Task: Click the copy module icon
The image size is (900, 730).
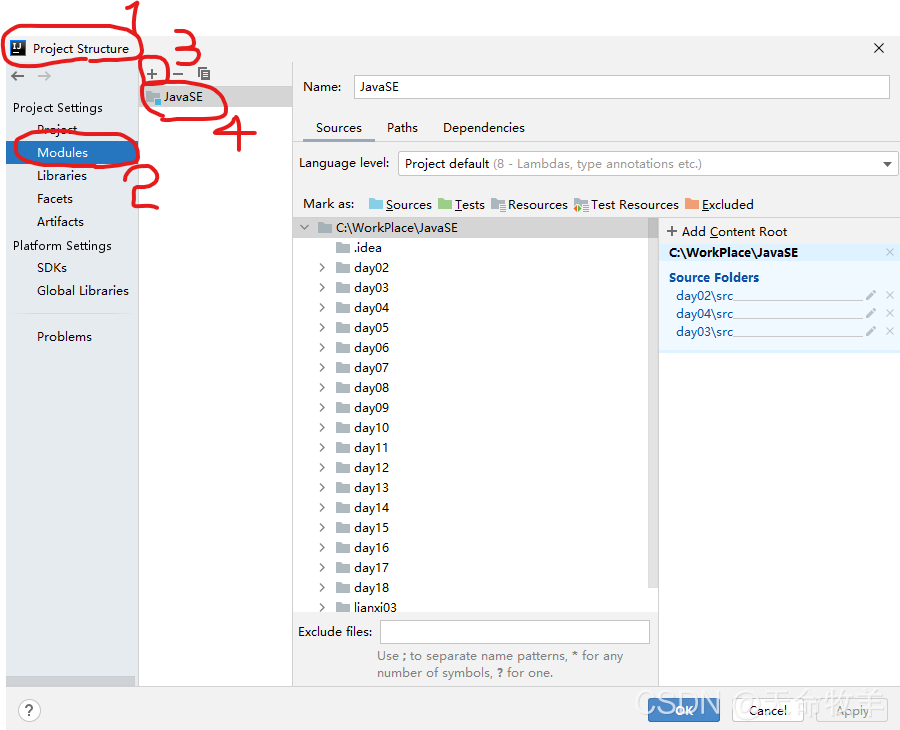Action: (x=204, y=73)
